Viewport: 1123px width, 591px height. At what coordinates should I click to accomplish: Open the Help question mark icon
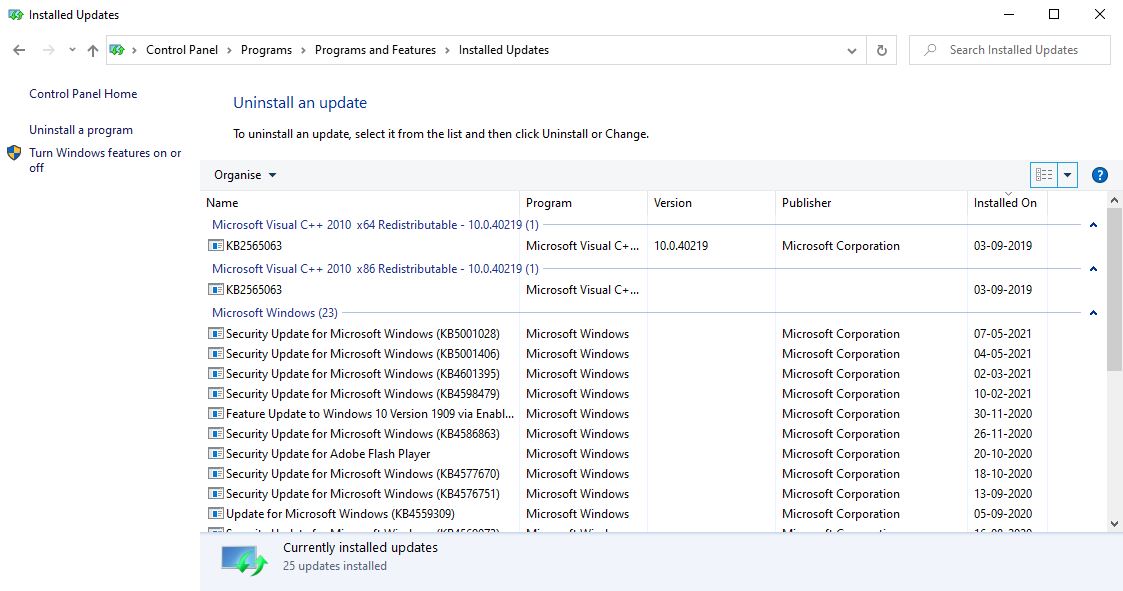pos(1099,175)
